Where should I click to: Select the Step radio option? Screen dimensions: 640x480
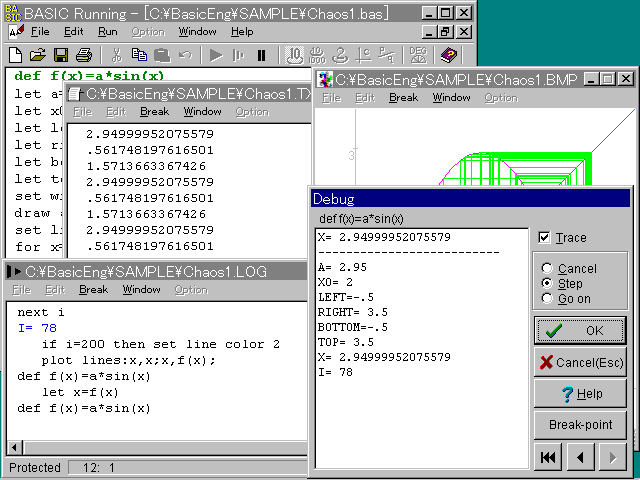(x=546, y=284)
